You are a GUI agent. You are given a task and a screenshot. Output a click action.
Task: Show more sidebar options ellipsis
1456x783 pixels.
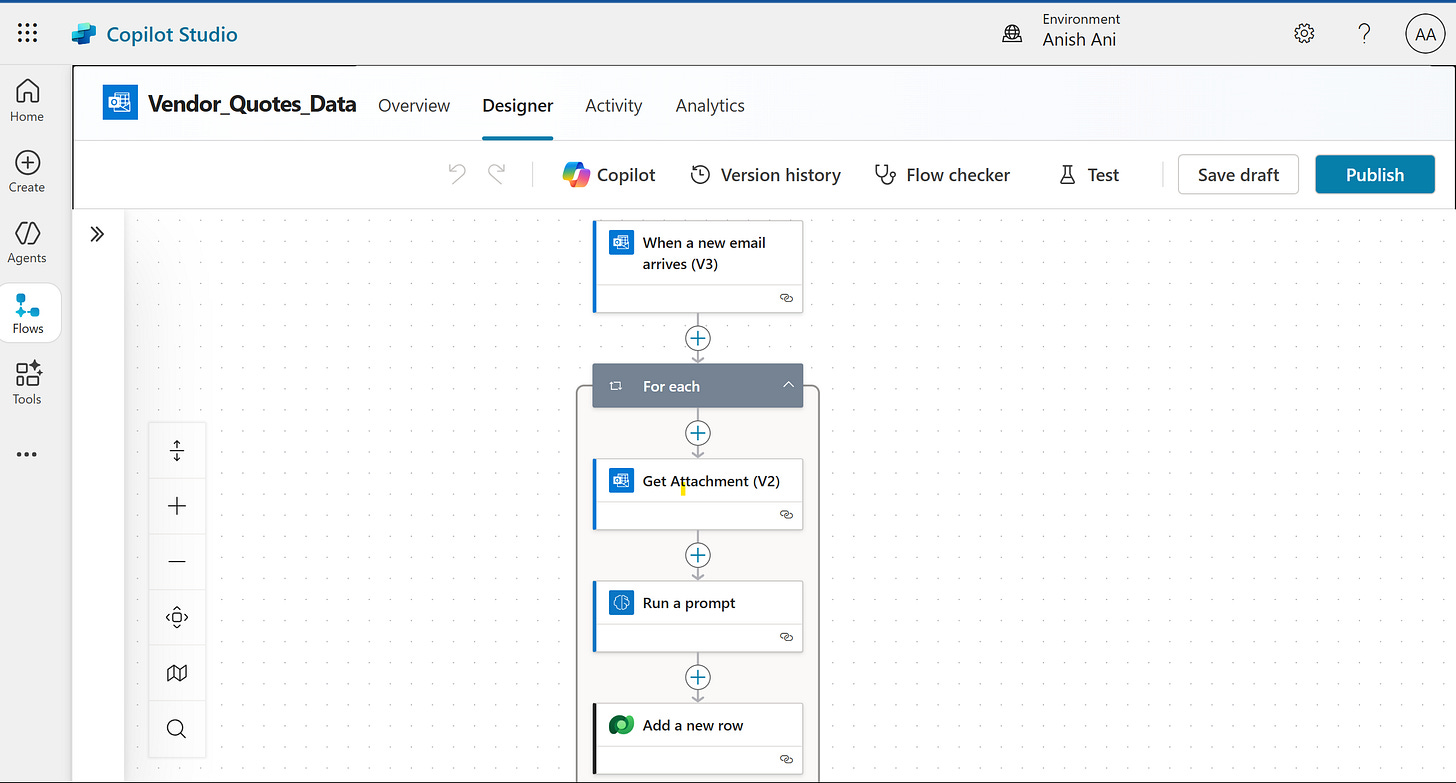pos(27,454)
